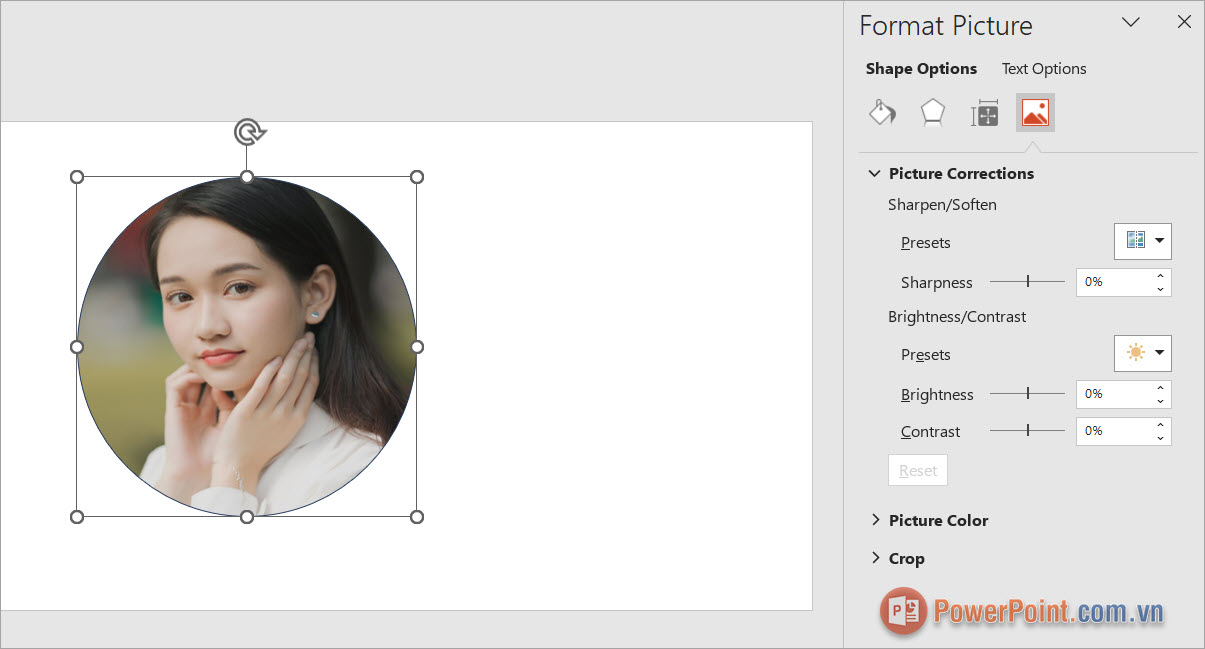Select the Fill & Line icon
Viewport: 1205px width, 649px height.
click(x=881, y=112)
